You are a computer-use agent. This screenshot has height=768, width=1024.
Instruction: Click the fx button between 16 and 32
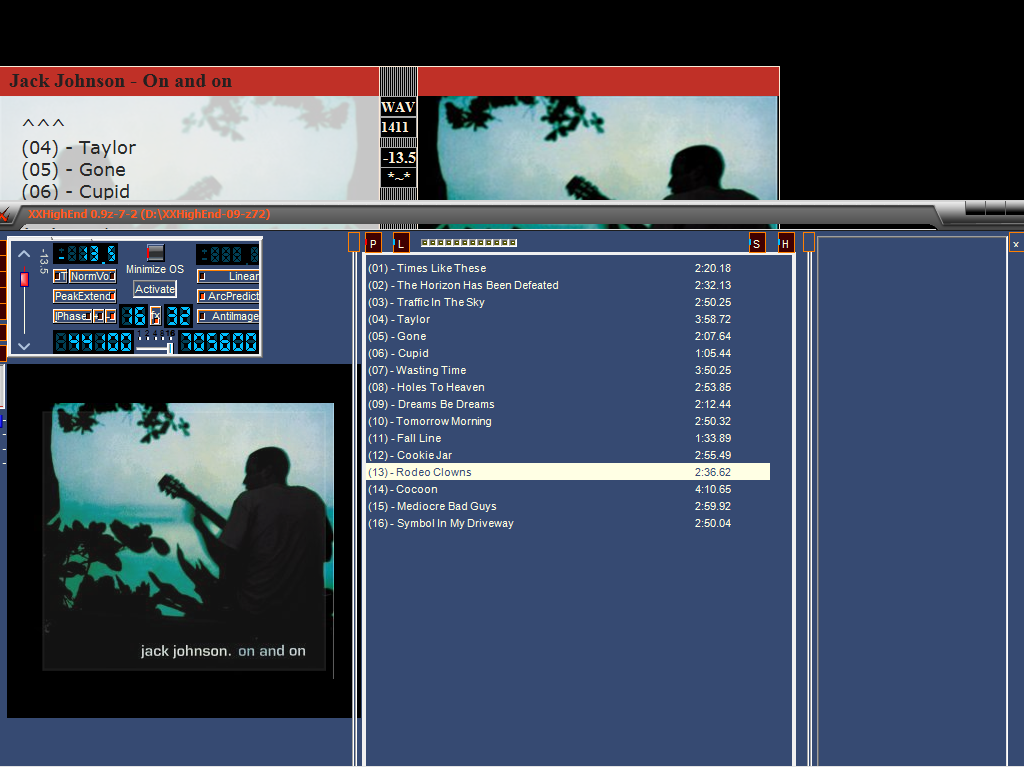[155, 316]
